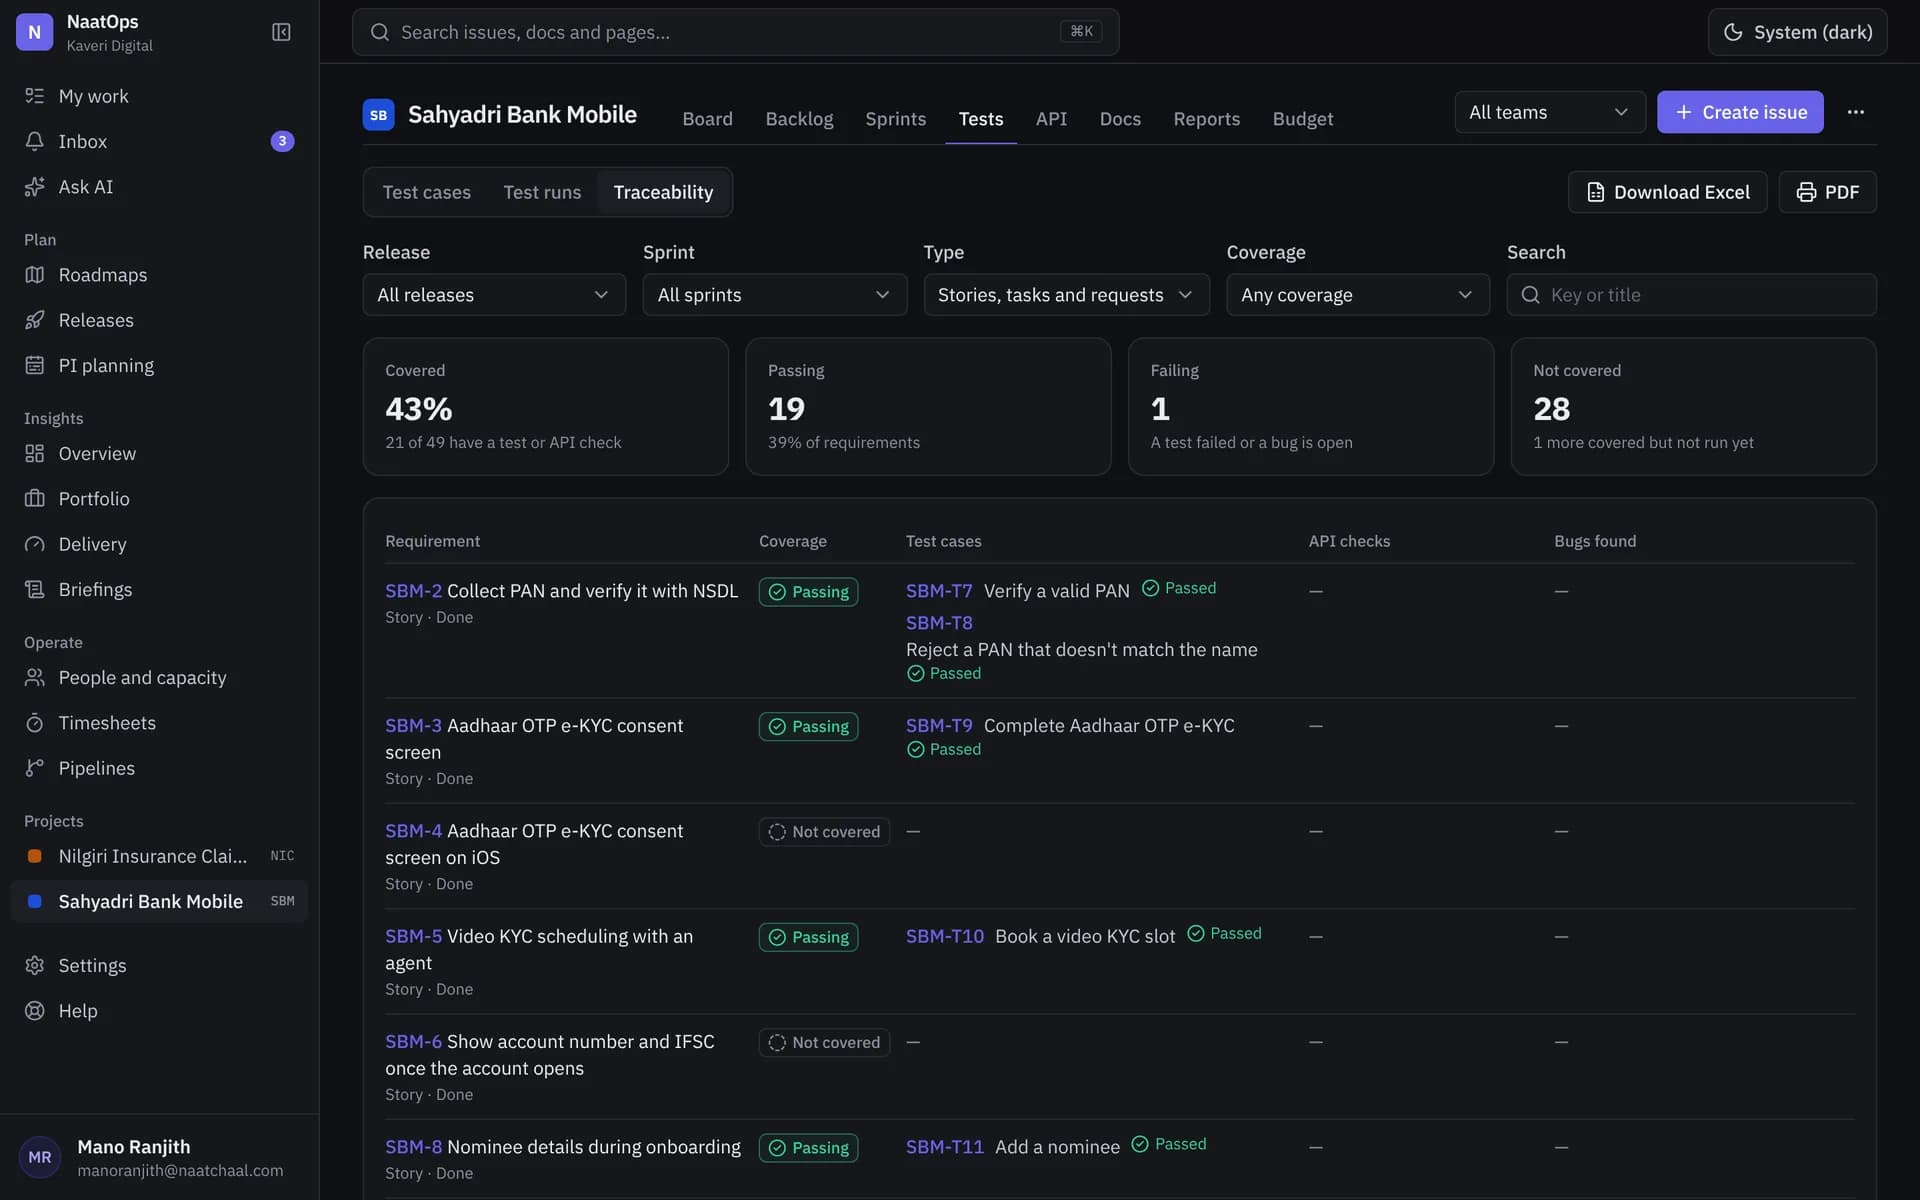Switch to the Backlog tab
1920x1200 pixels.
pos(799,119)
